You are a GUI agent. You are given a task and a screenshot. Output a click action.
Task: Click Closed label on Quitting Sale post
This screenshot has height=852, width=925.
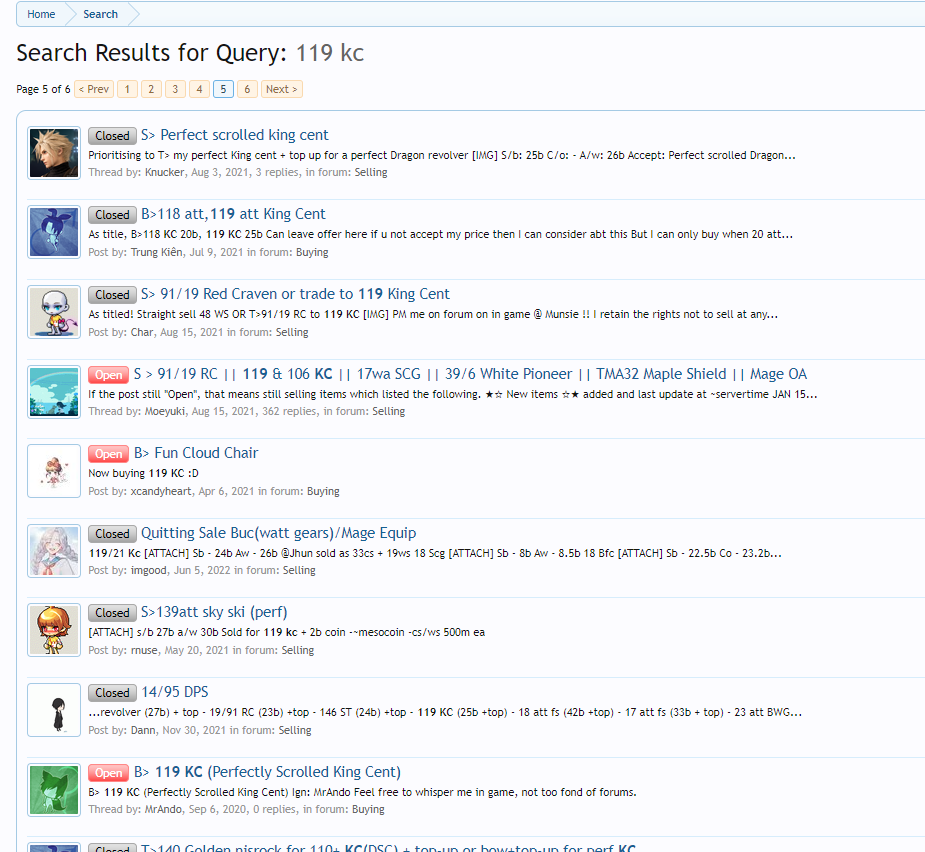coord(112,533)
